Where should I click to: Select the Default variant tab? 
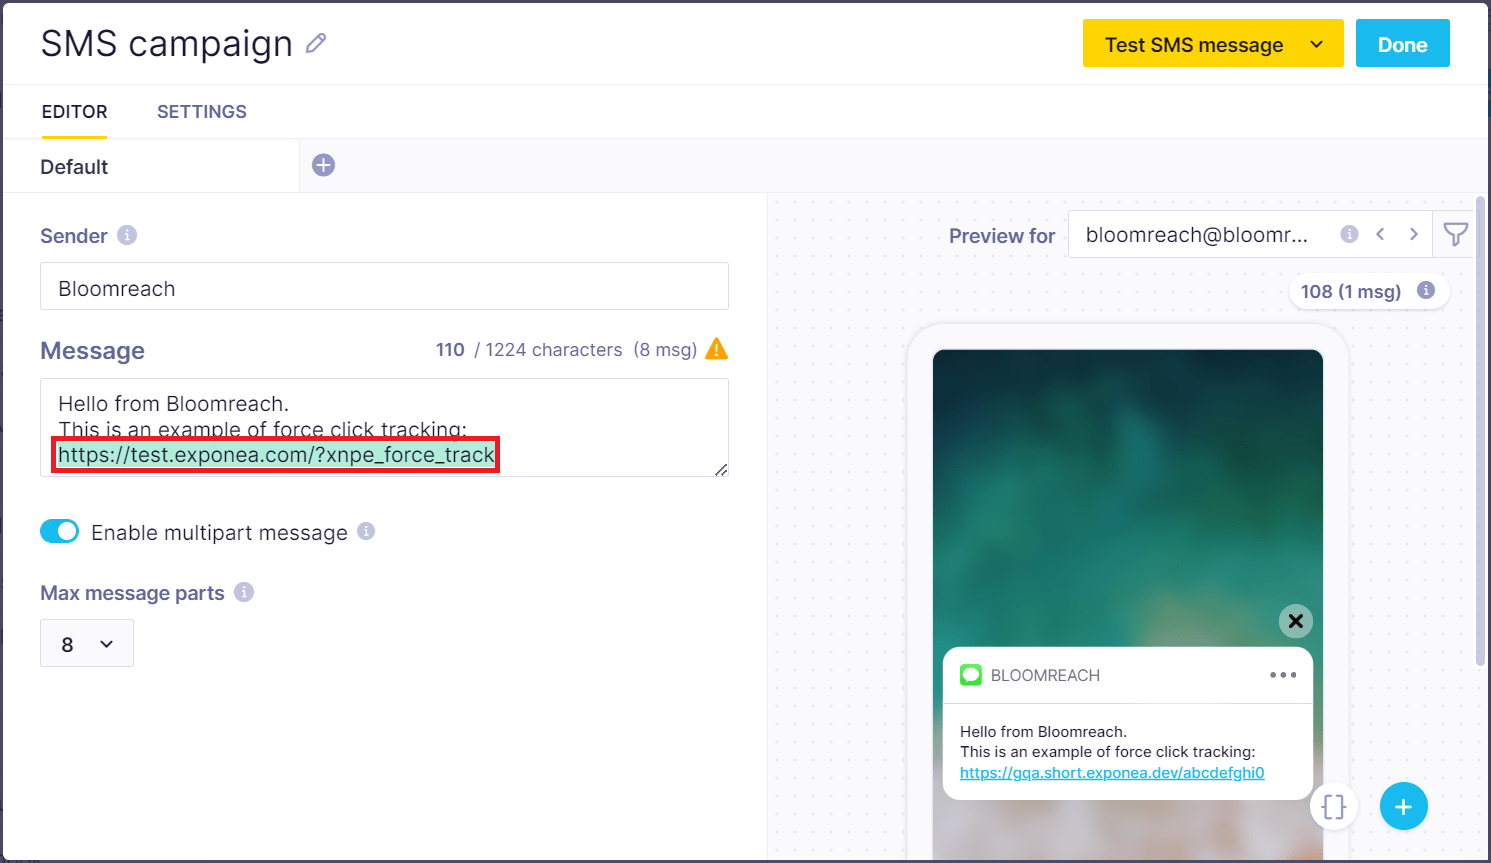(x=74, y=166)
